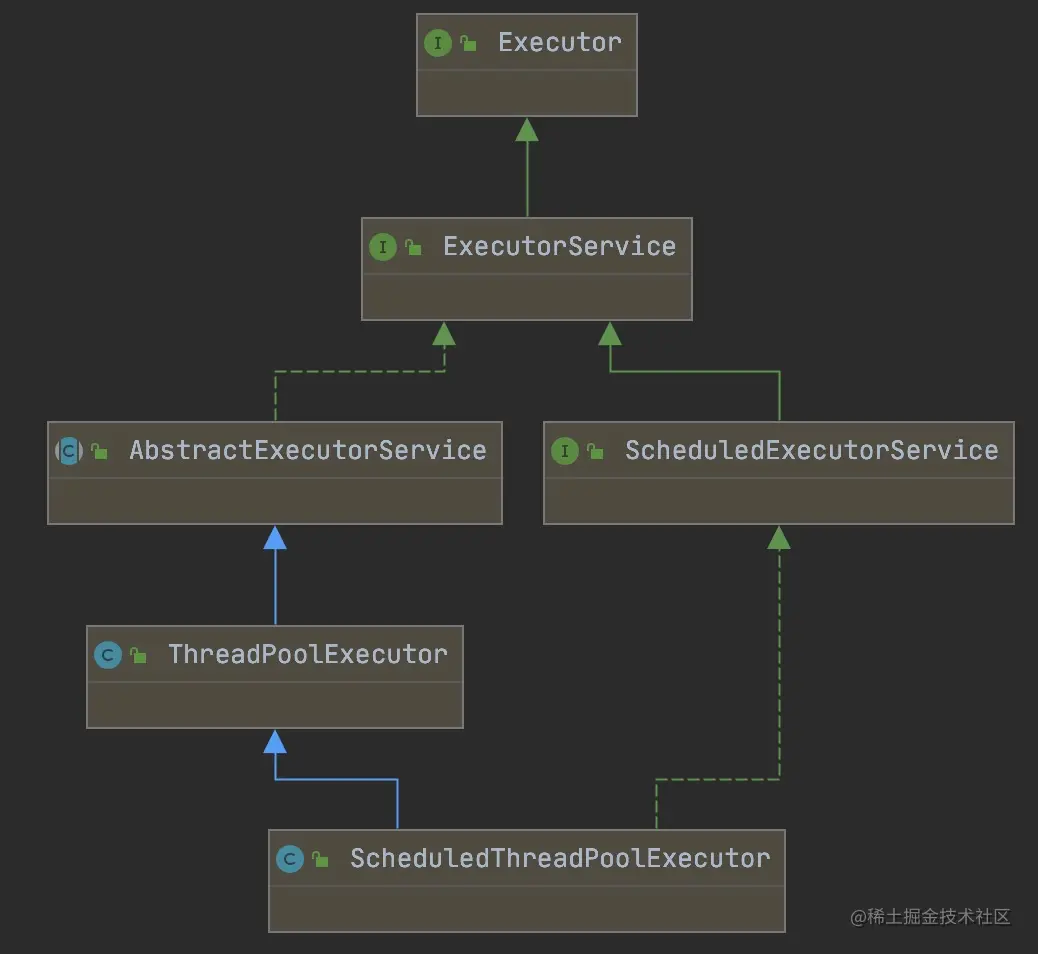The image size is (1038, 954).
Task: Select the ScheduledThreadPoolExecutor class label
Action: point(559,858)
